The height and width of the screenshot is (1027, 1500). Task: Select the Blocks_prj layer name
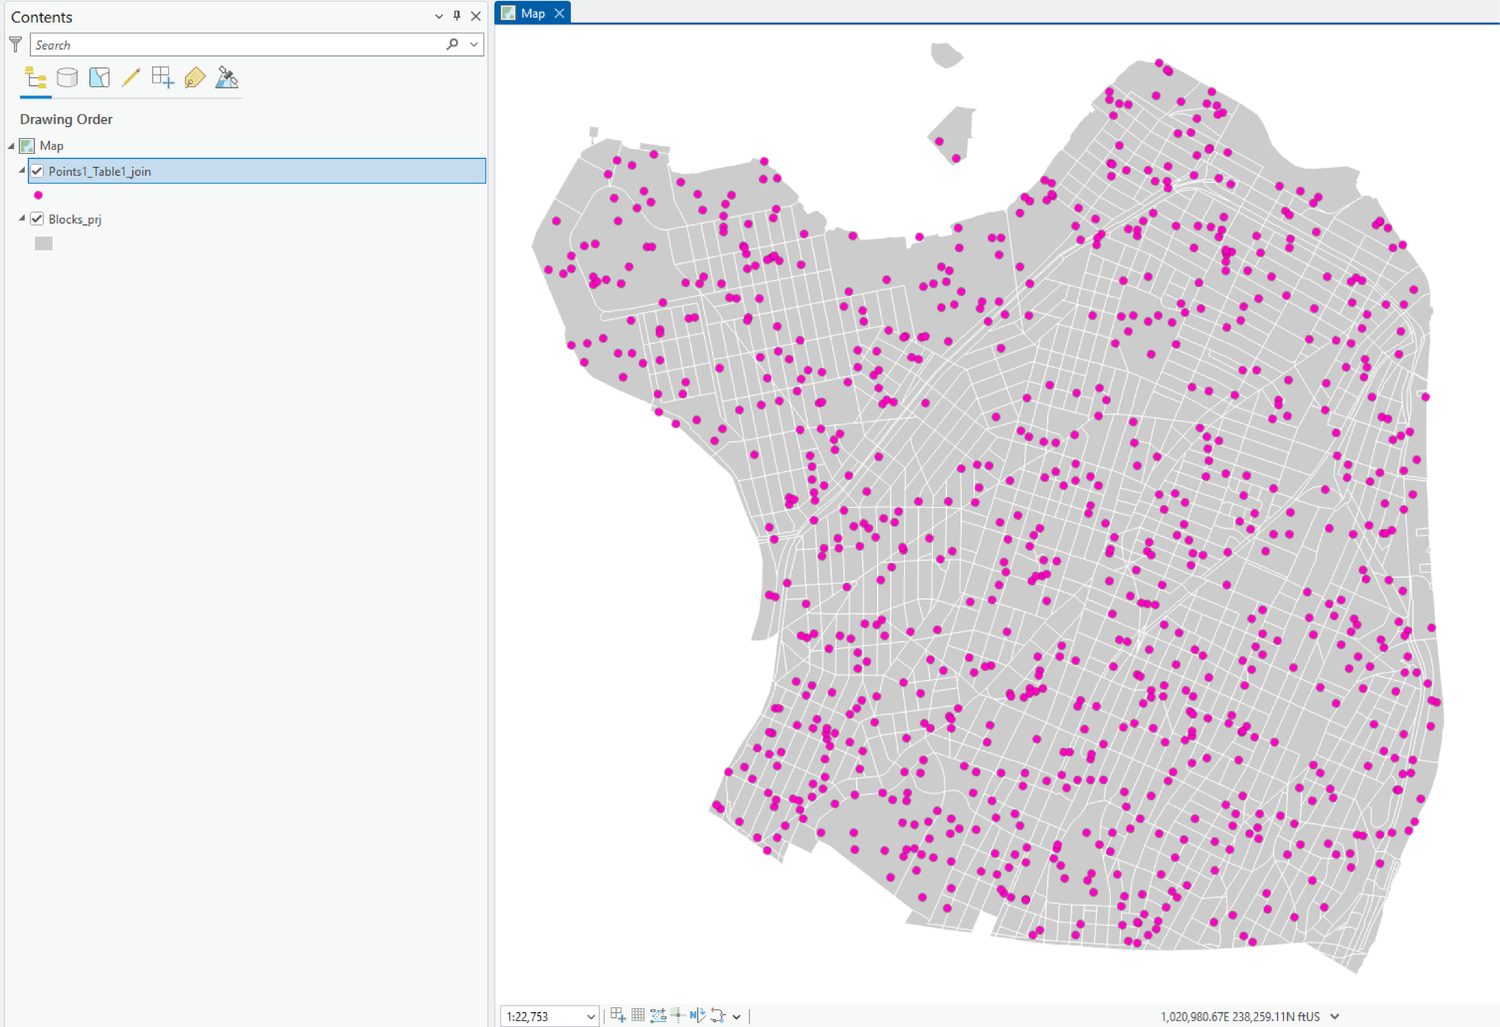pyautogui.click(x=77, y=218)
